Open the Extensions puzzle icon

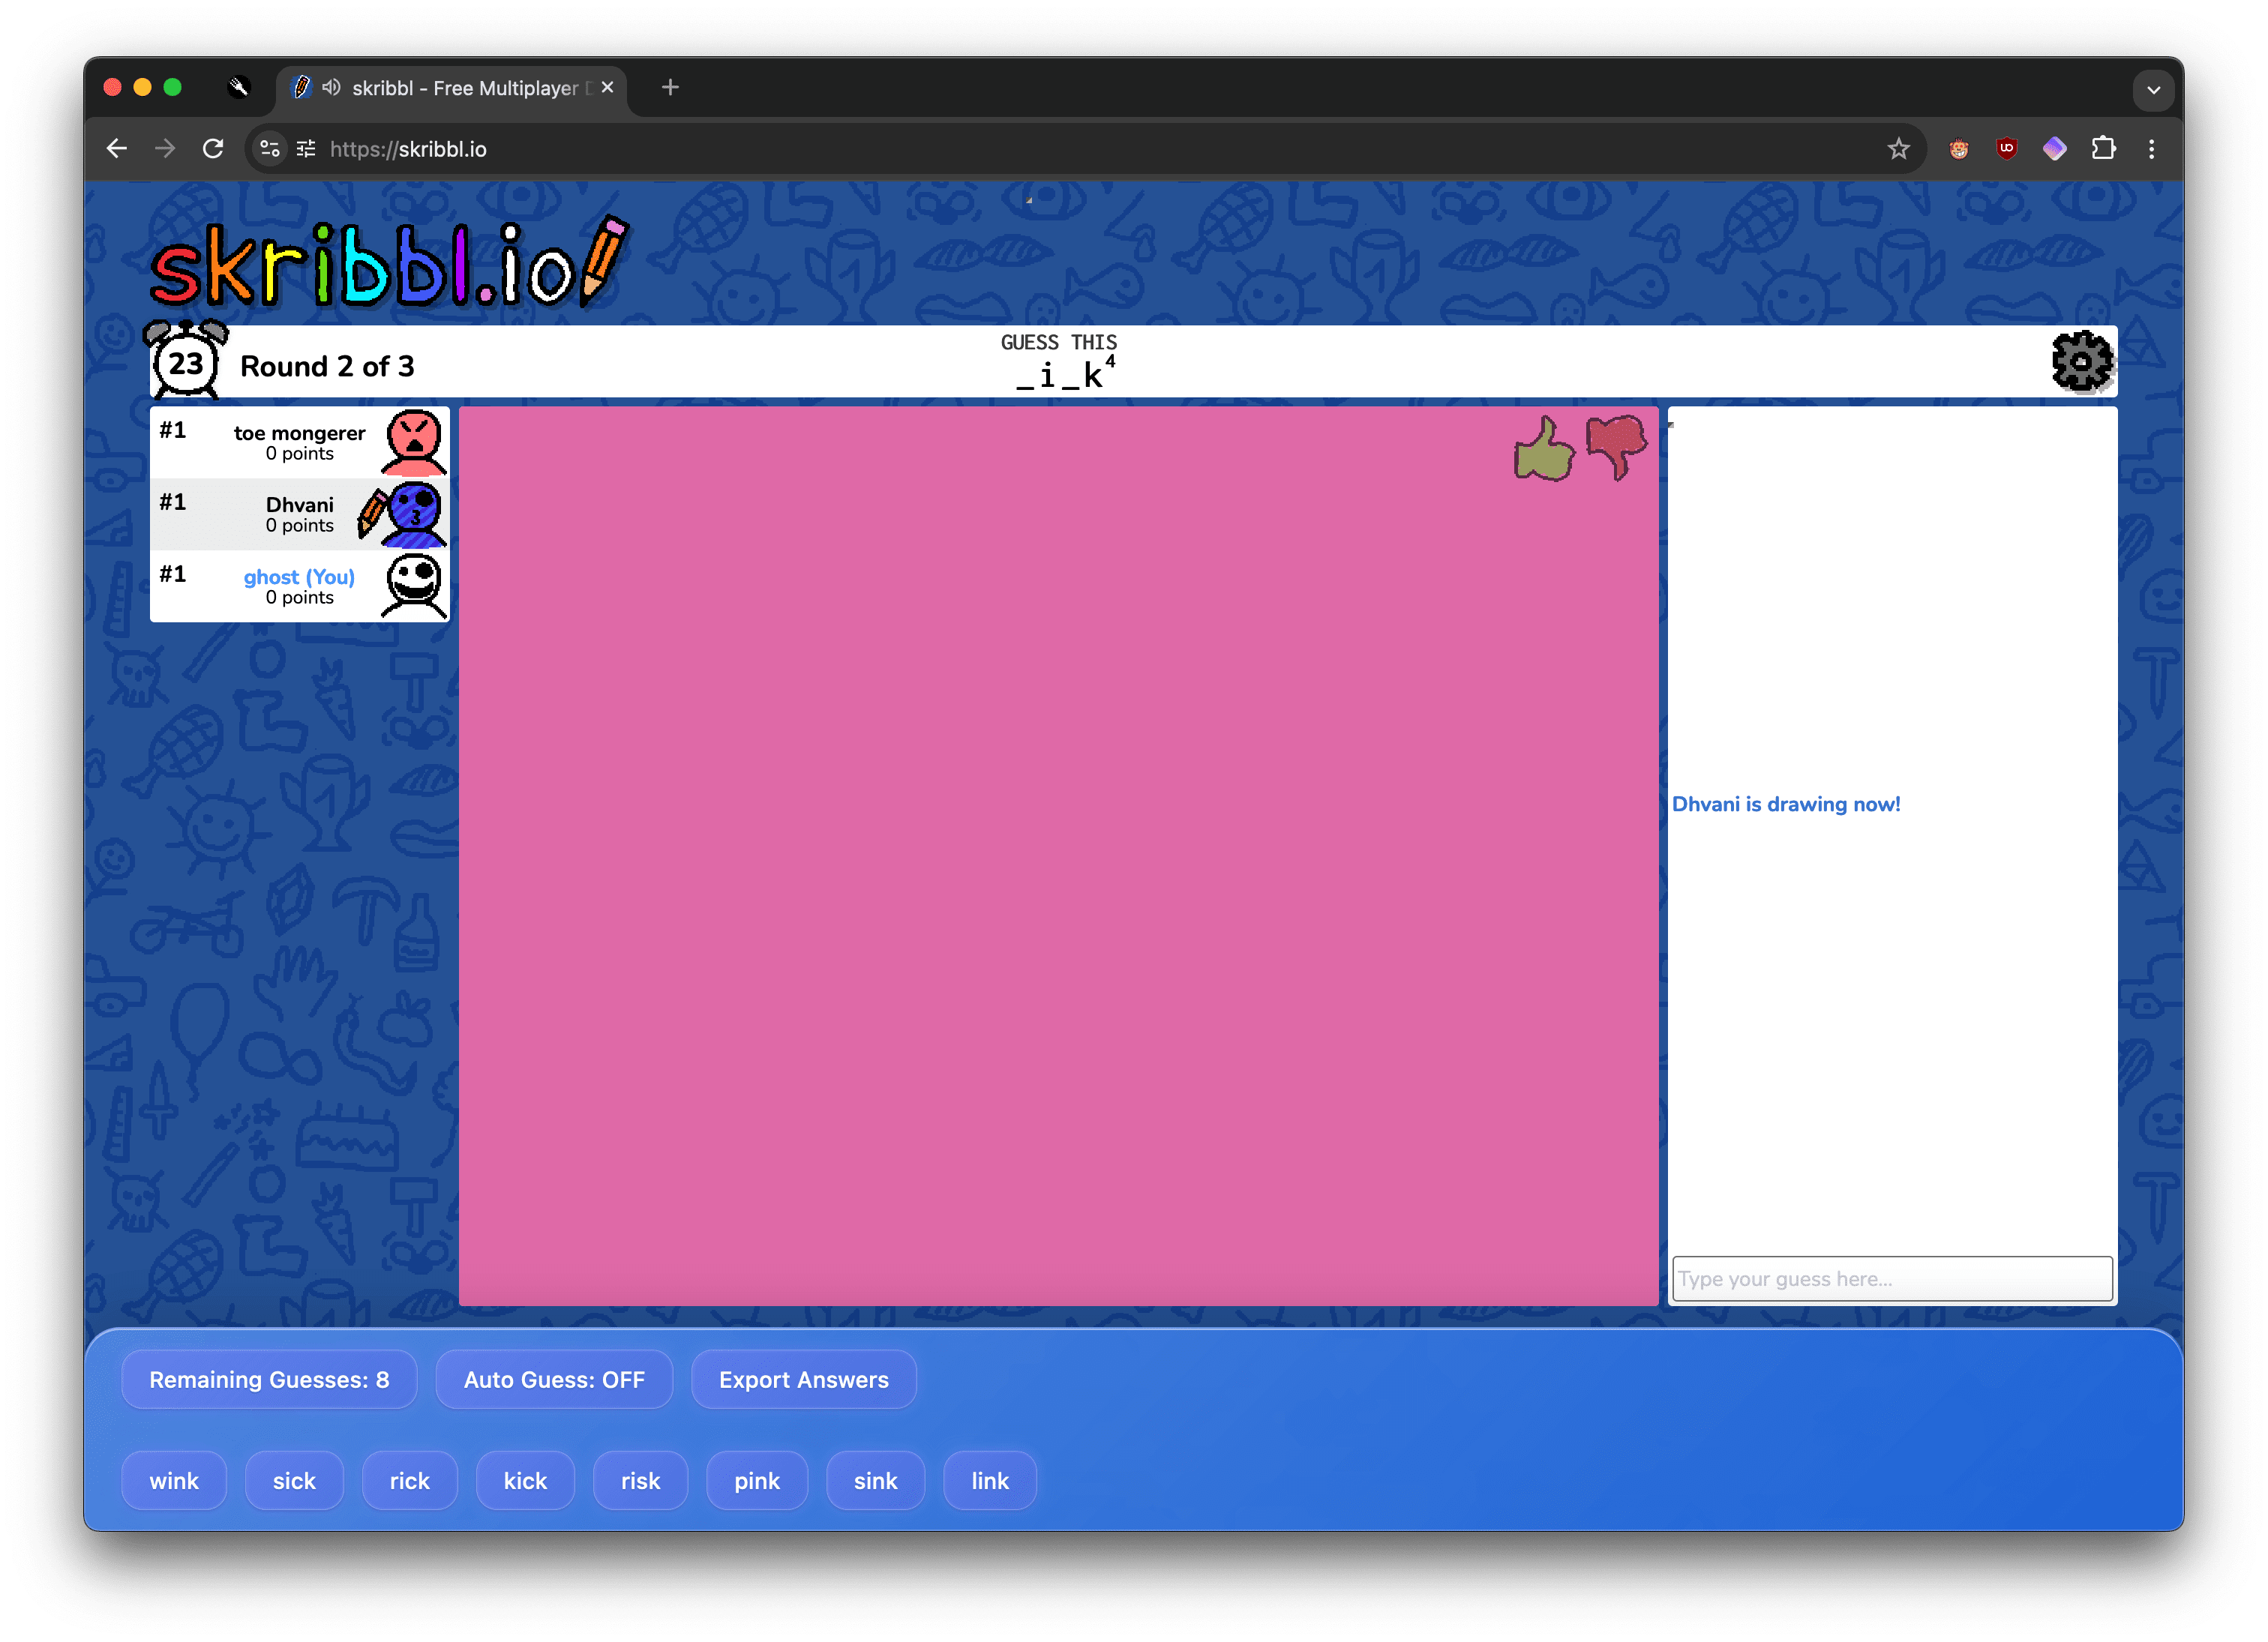tap(2103, 149)
